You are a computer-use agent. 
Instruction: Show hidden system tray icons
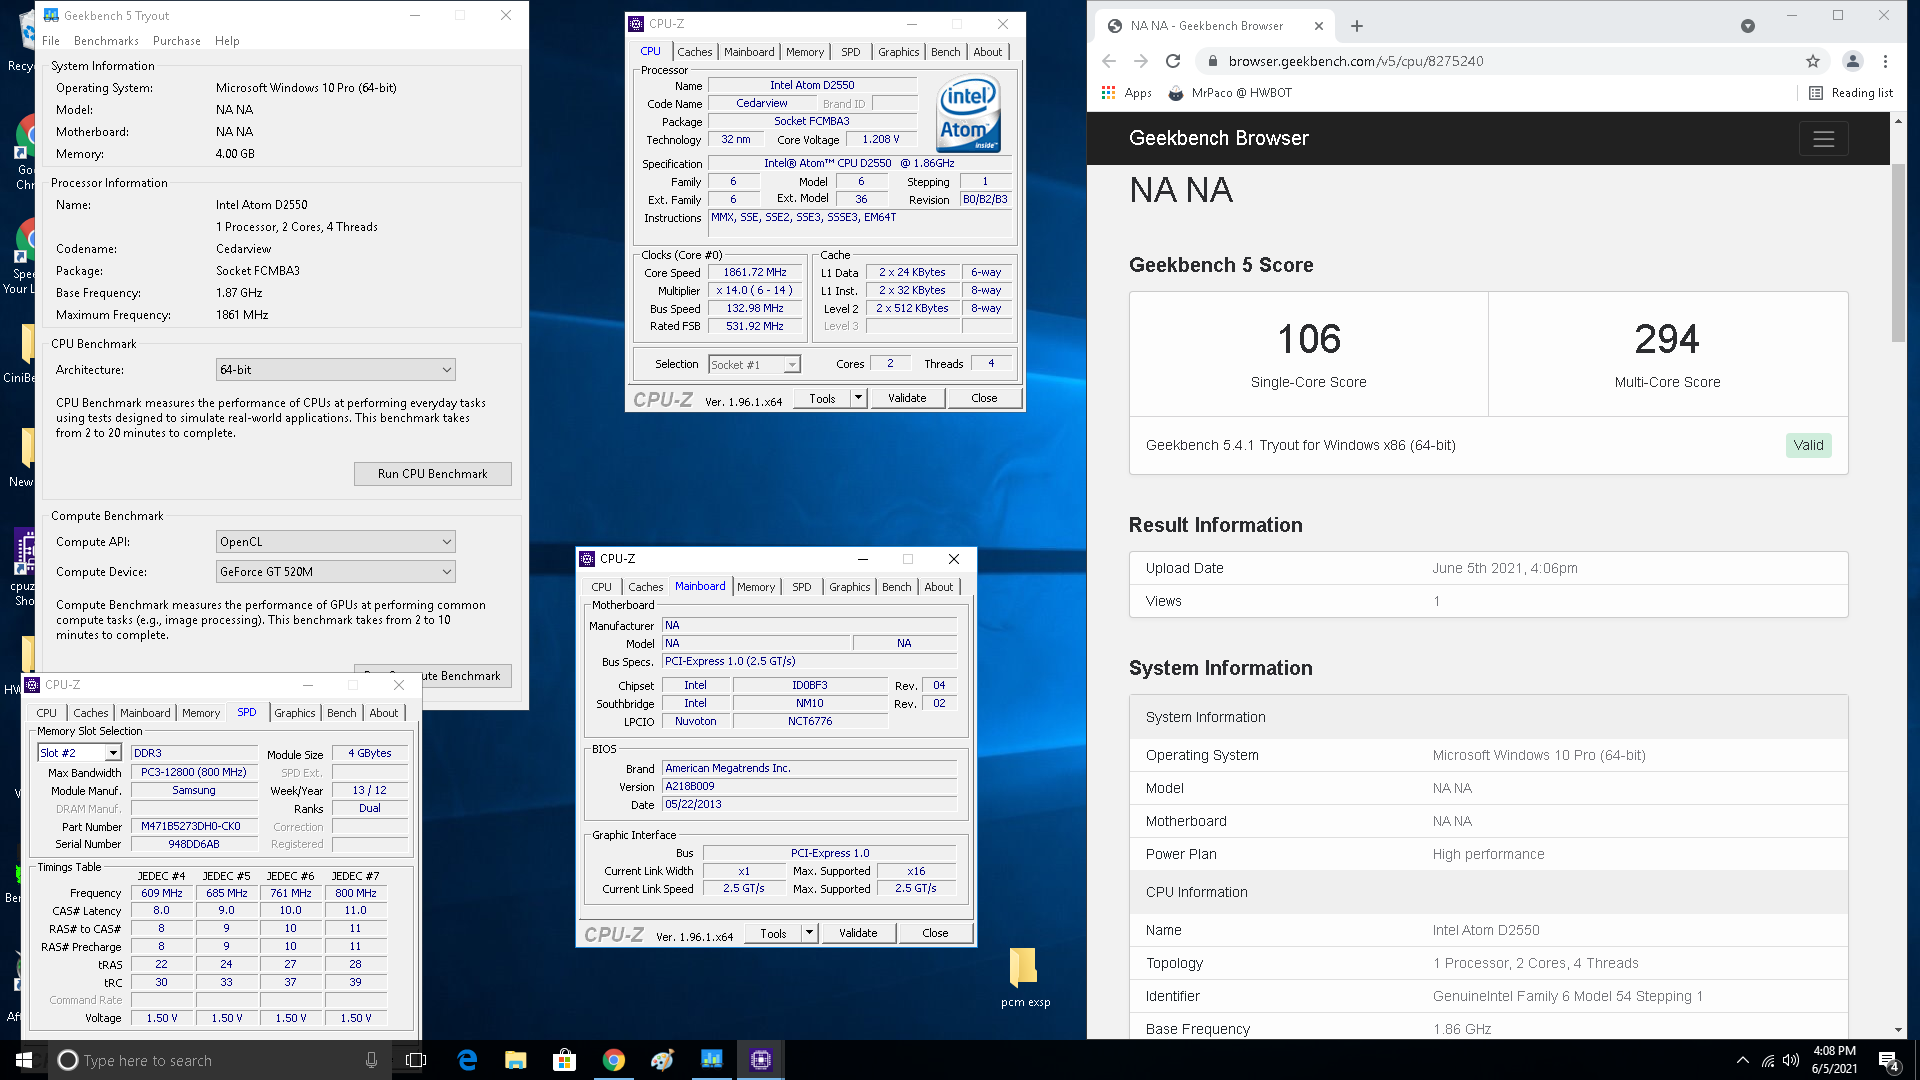(1743, 1060)
